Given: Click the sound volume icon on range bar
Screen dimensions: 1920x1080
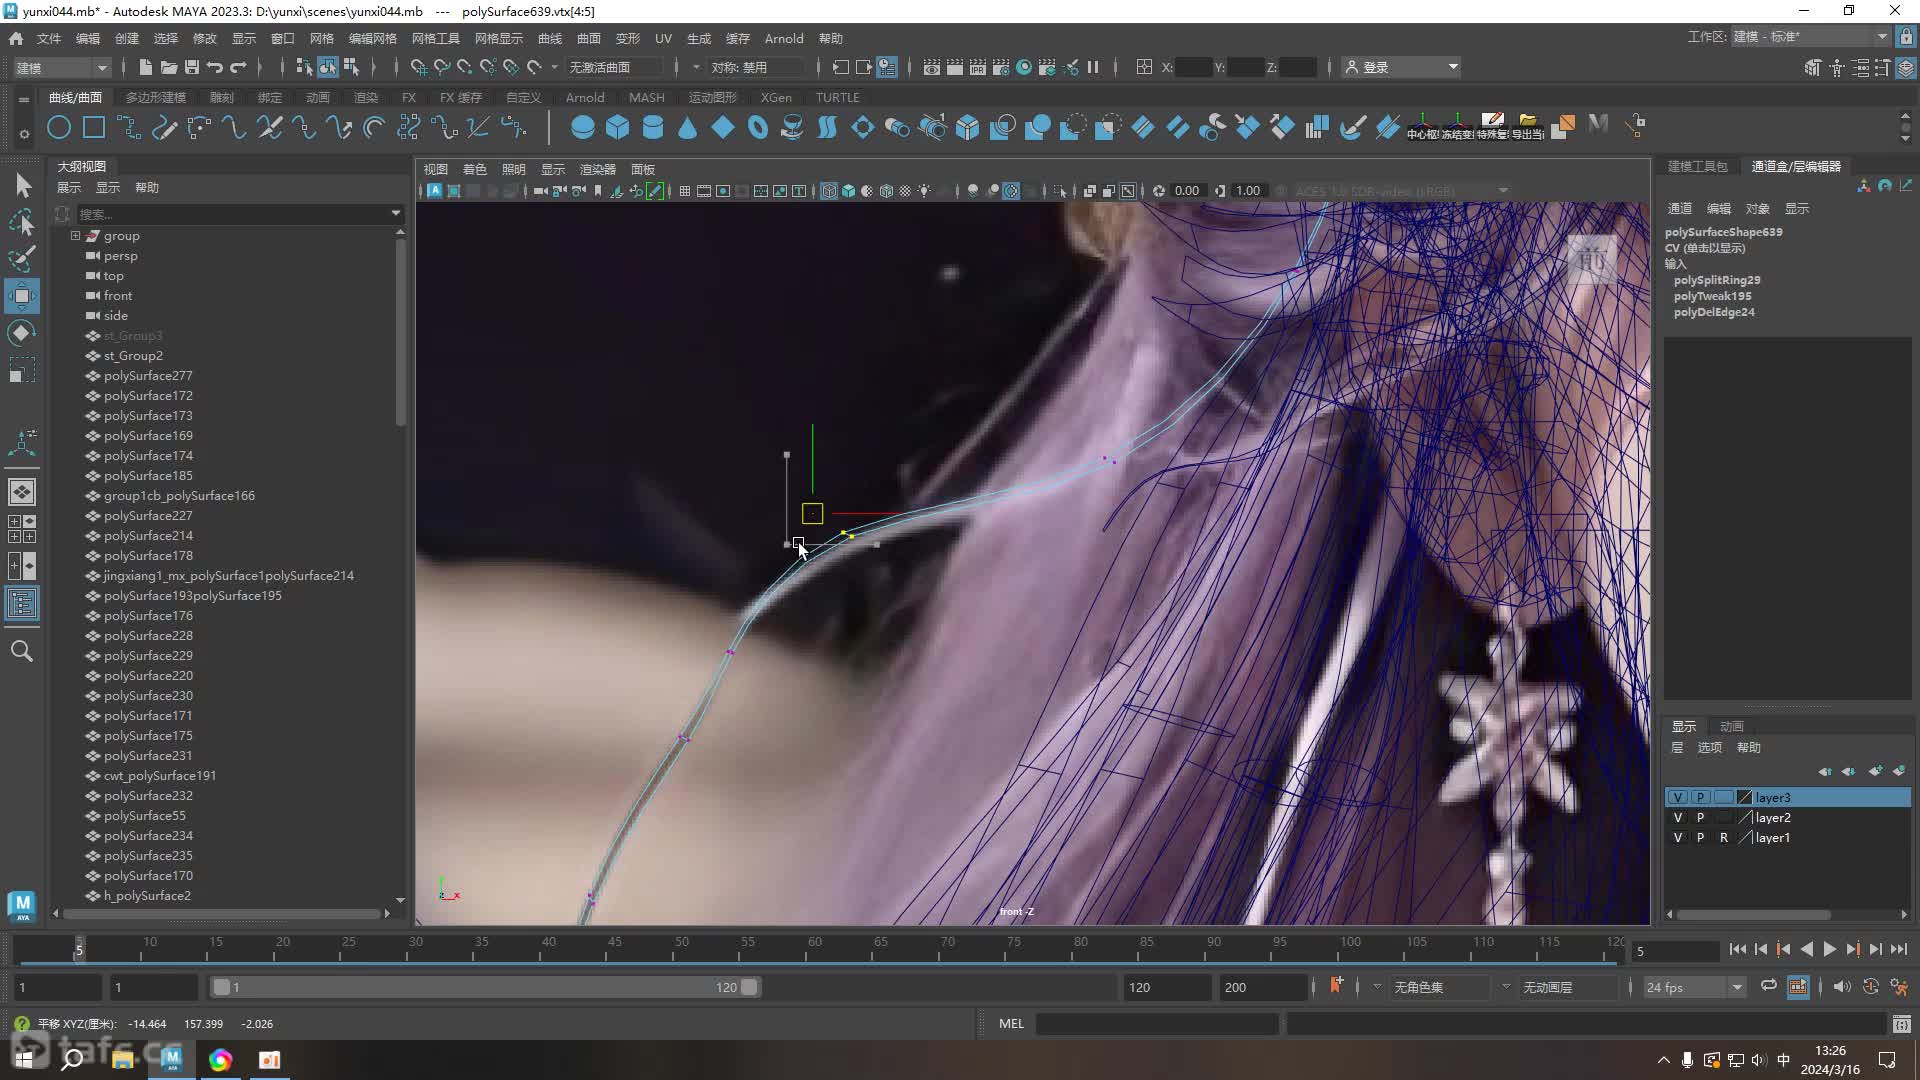Looking at the screenshot, I should [x=1842, y=986].
